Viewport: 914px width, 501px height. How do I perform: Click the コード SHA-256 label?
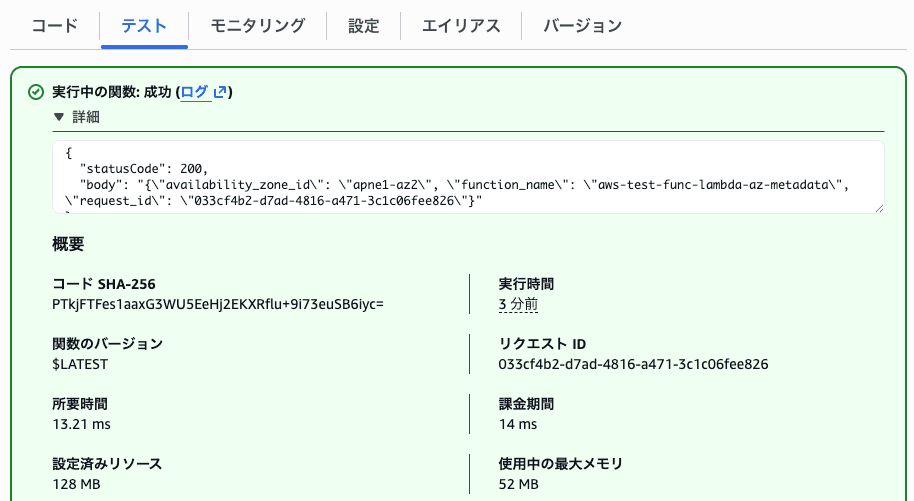pos(104,284)
